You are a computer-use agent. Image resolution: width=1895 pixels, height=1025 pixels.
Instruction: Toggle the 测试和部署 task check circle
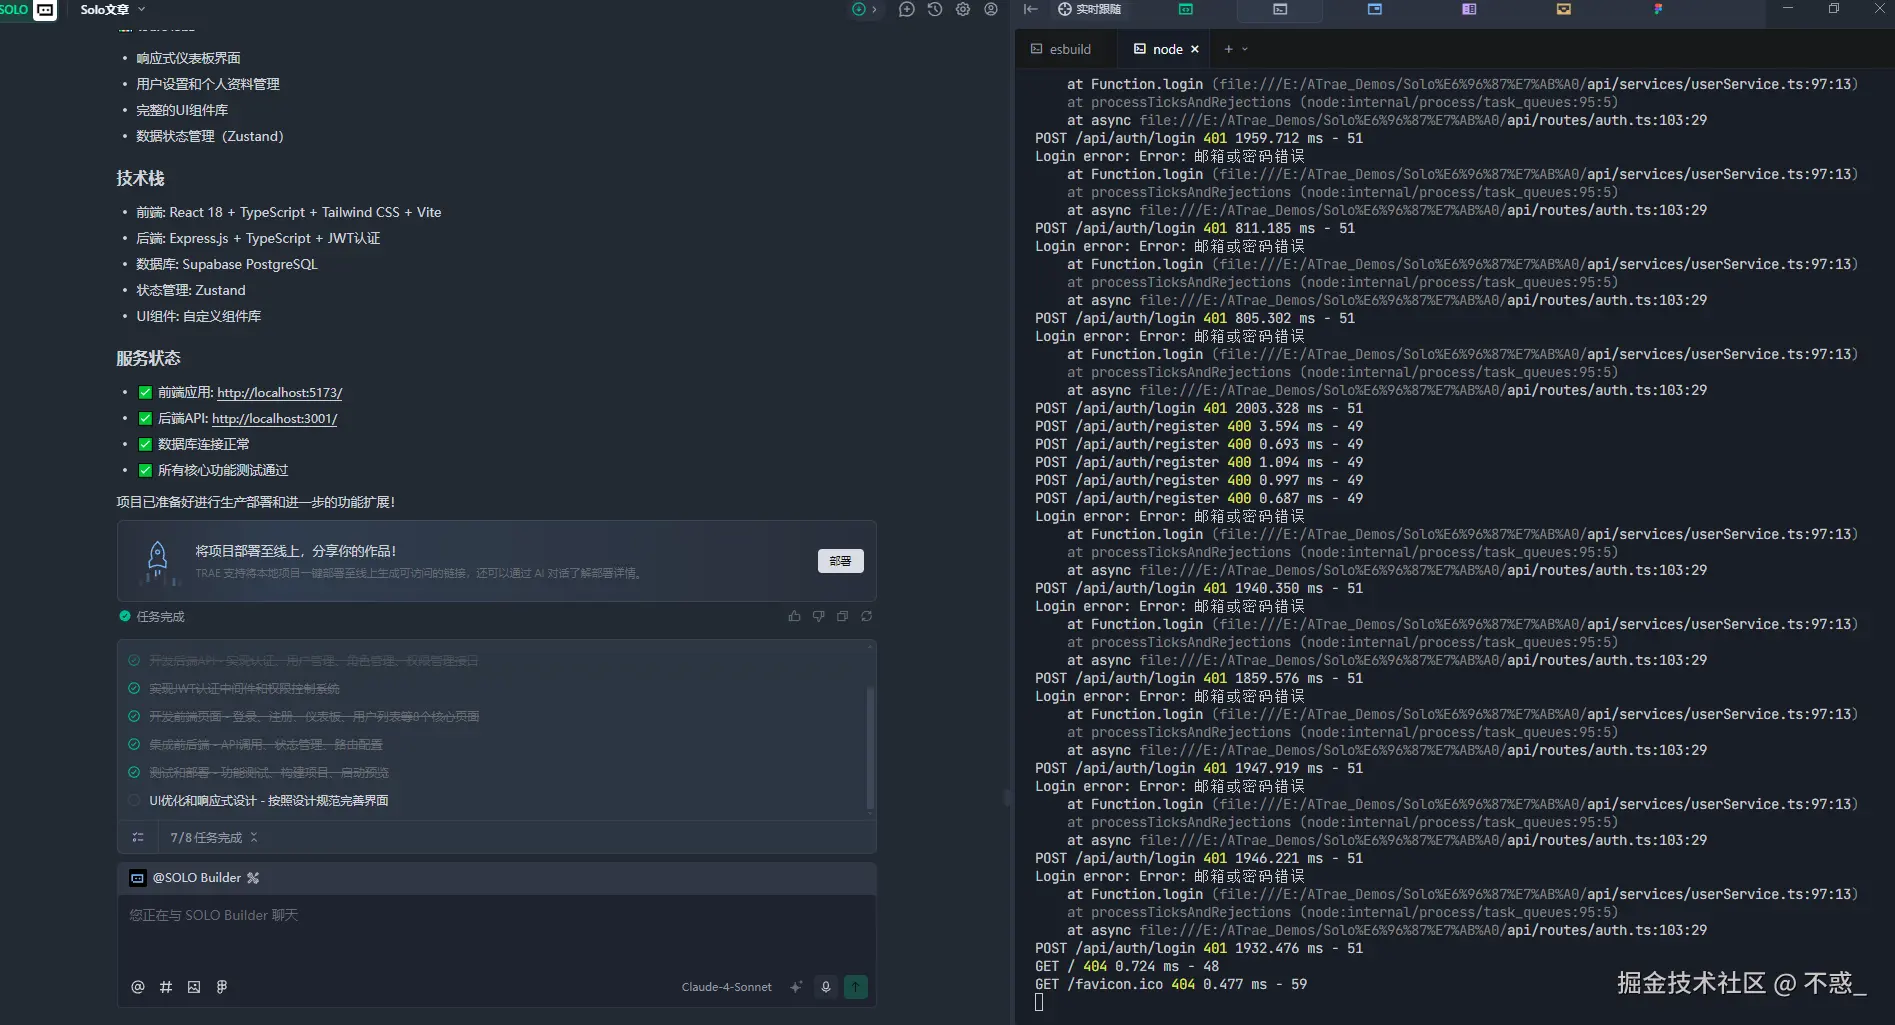[134, 772]
